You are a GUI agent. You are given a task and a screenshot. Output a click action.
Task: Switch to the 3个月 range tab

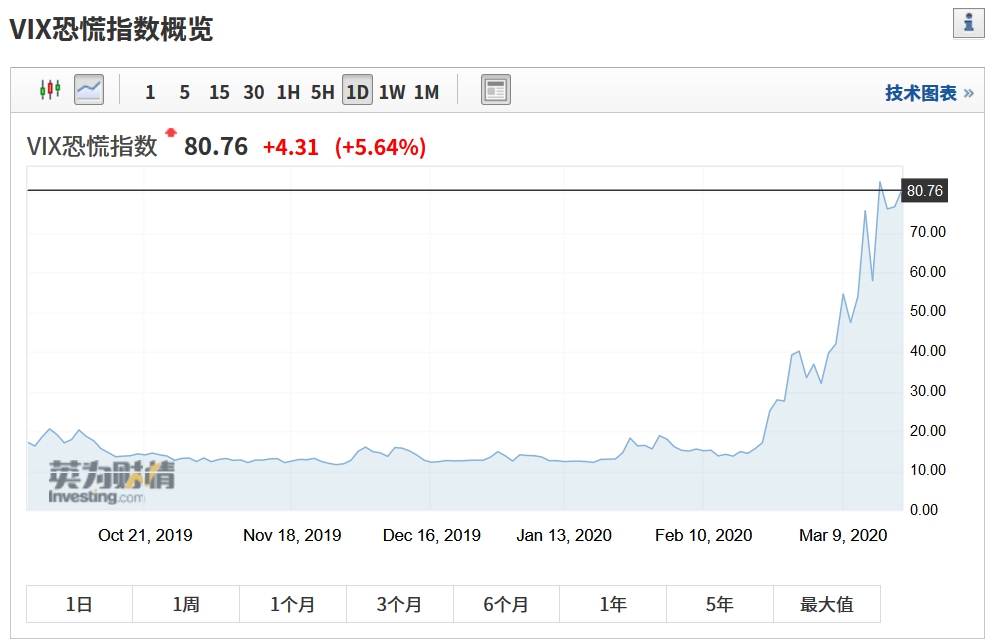coord(399,604)
